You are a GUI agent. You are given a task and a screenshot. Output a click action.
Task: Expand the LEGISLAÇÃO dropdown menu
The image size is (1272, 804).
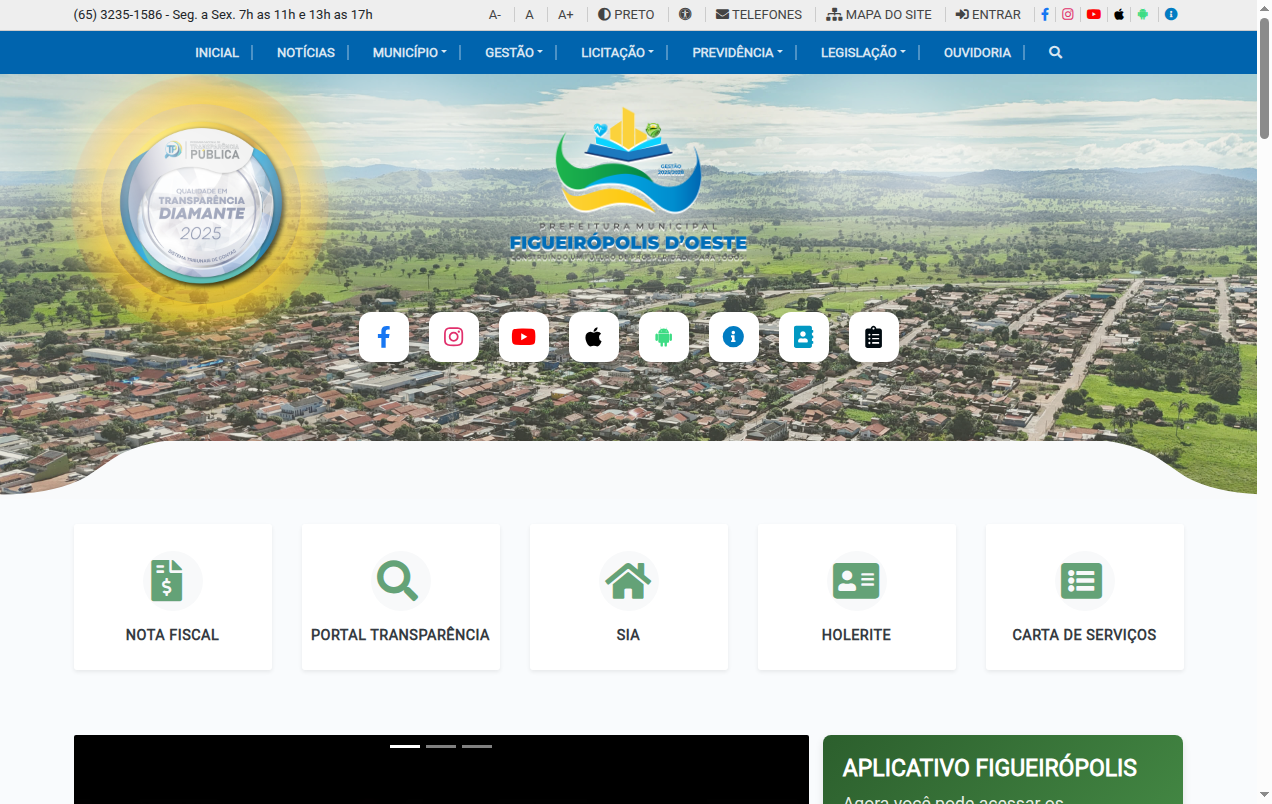point(864,53)
